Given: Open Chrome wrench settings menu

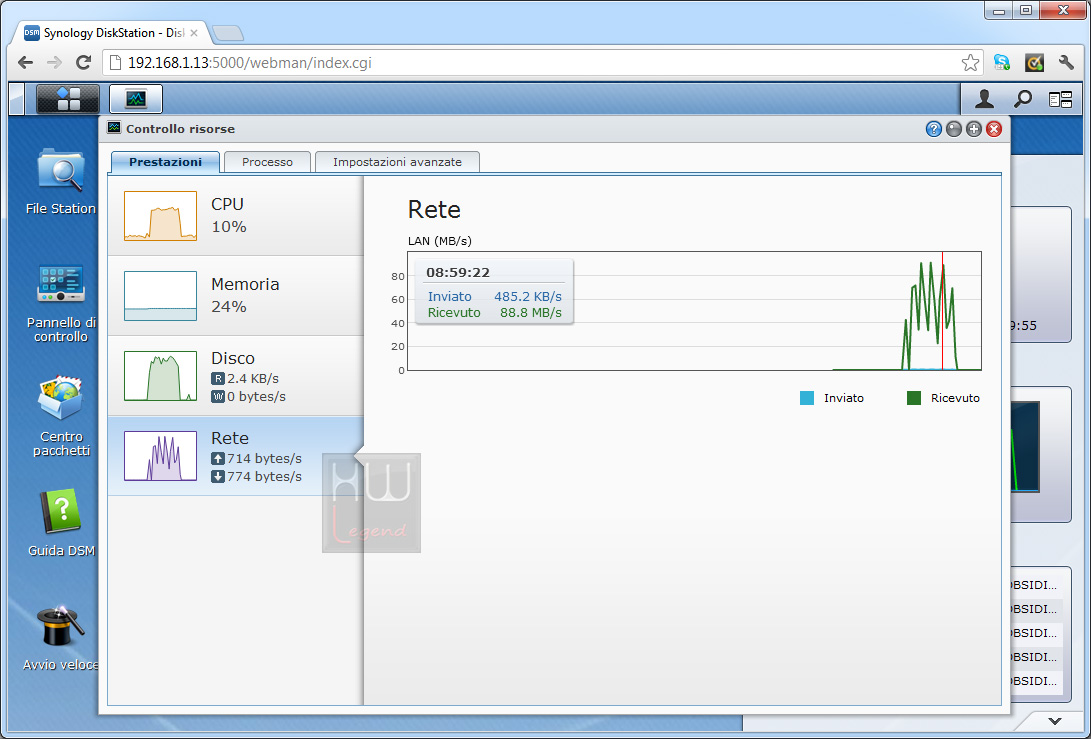Looking at the screenshot, I should (1066, 63).
